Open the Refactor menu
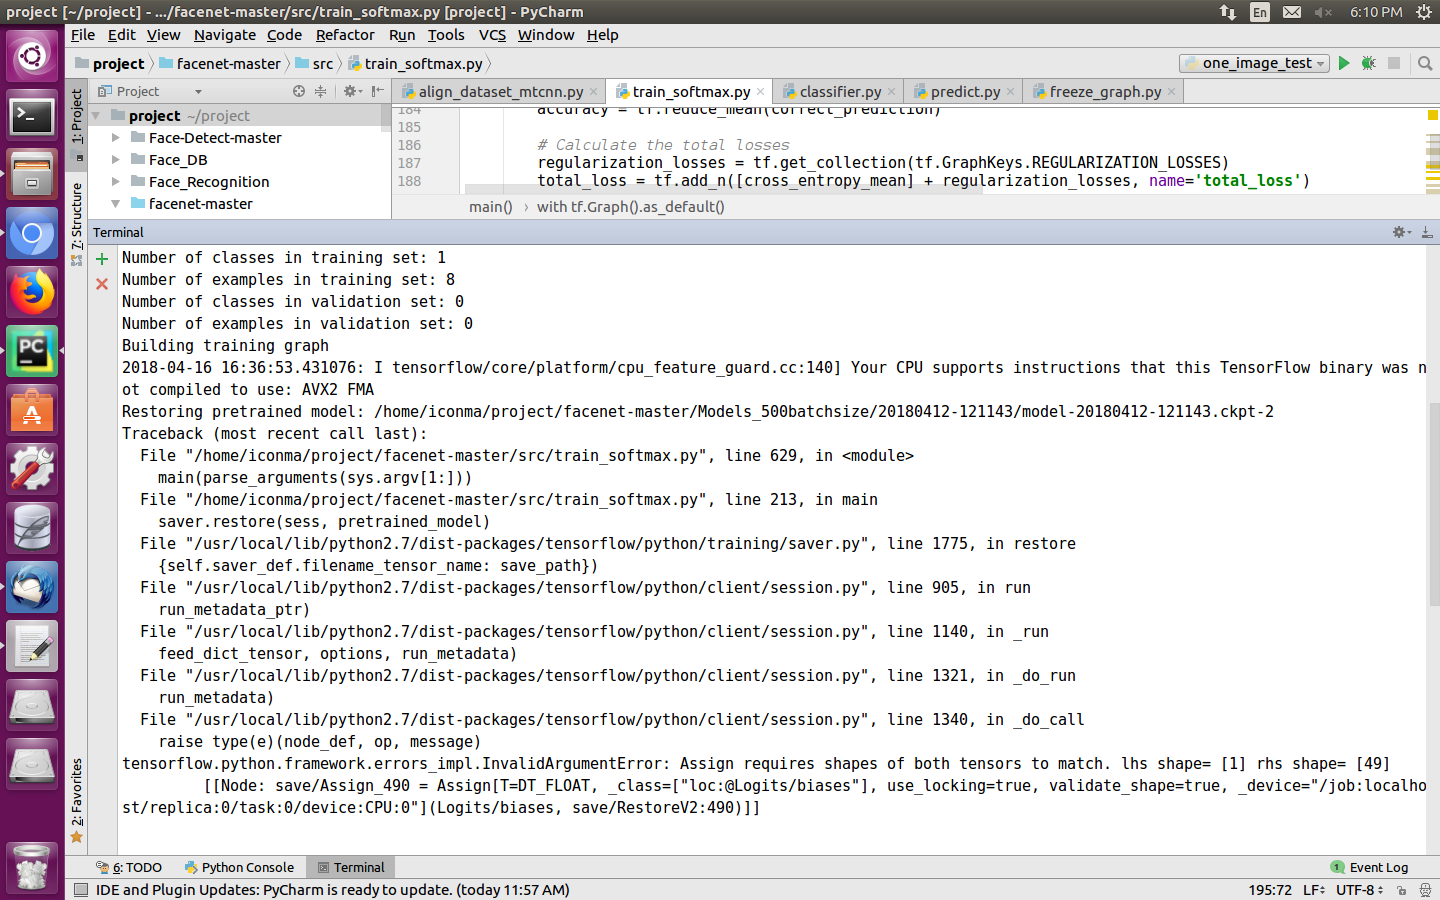Image resolution: width=1440 pixels, height=900 pixels. pos(345,35)
